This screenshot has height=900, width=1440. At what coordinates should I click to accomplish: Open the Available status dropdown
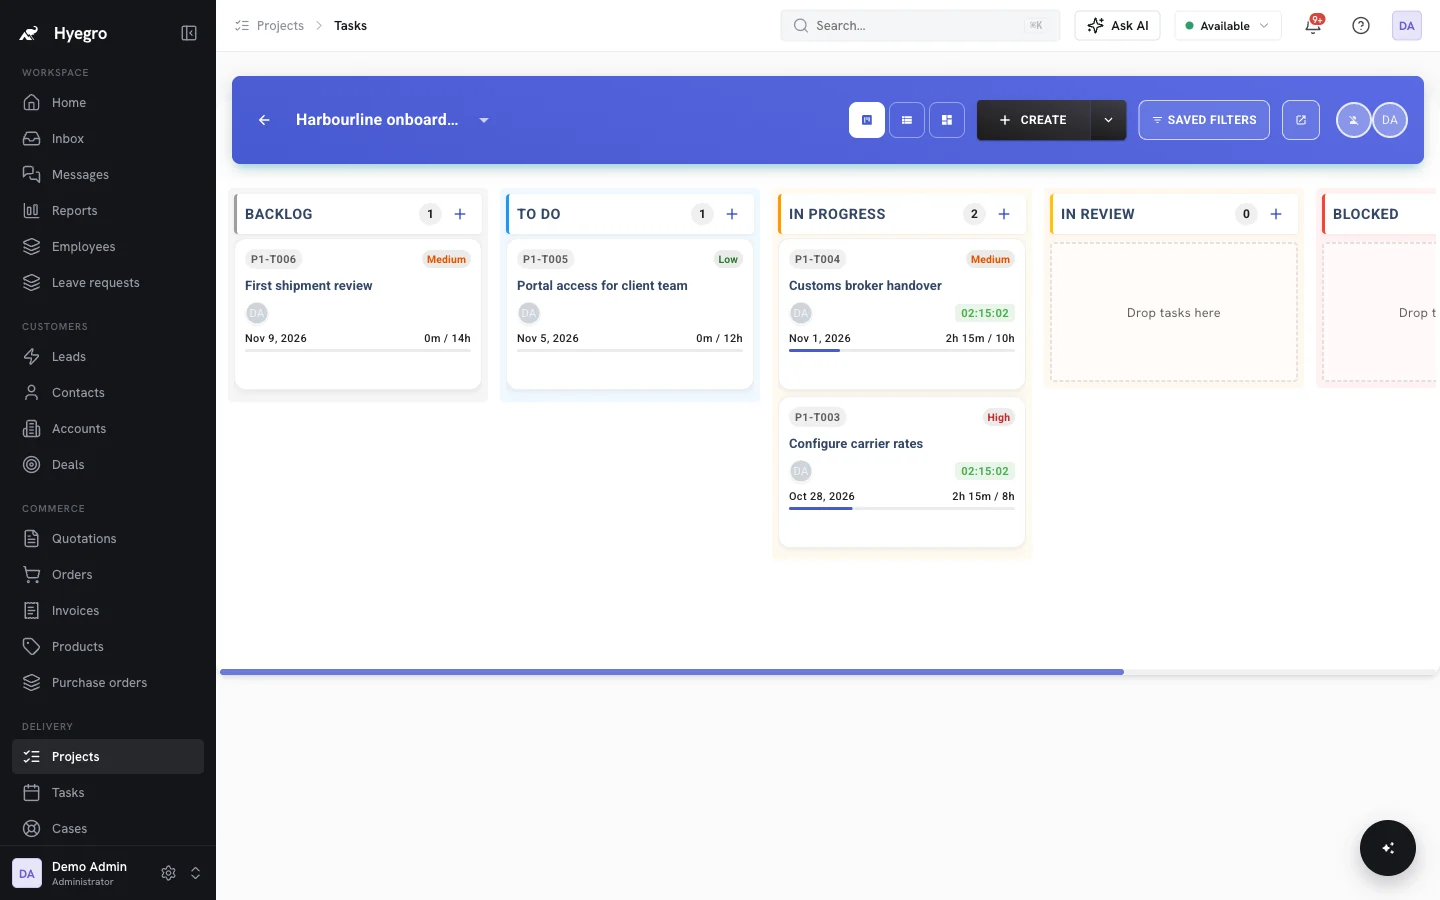(1228, 26)
